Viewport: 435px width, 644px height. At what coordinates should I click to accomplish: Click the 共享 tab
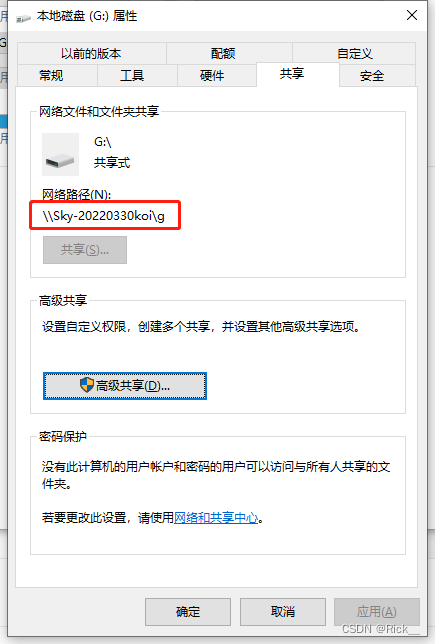click(x=292, y=74)
